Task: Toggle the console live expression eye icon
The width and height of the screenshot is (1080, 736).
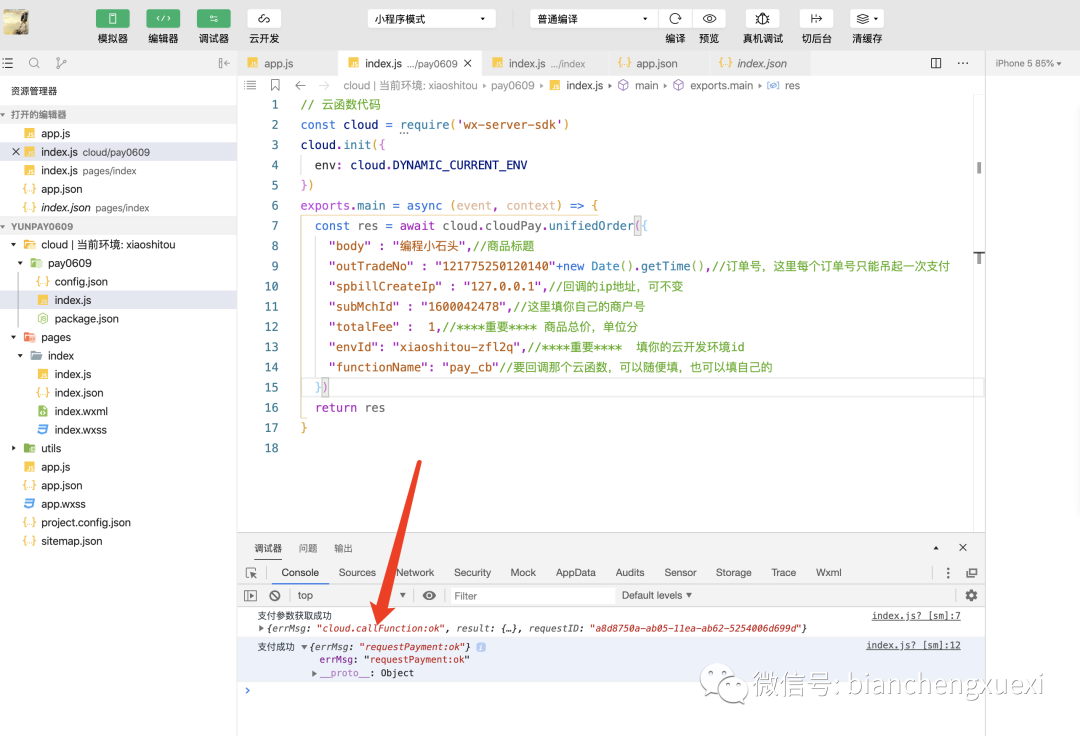Action: pos(429,596)
